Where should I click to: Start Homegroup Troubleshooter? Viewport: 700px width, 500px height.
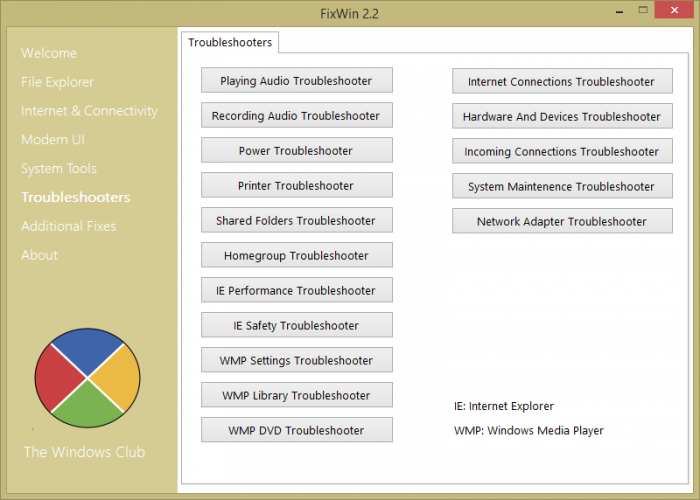point(297,255)
